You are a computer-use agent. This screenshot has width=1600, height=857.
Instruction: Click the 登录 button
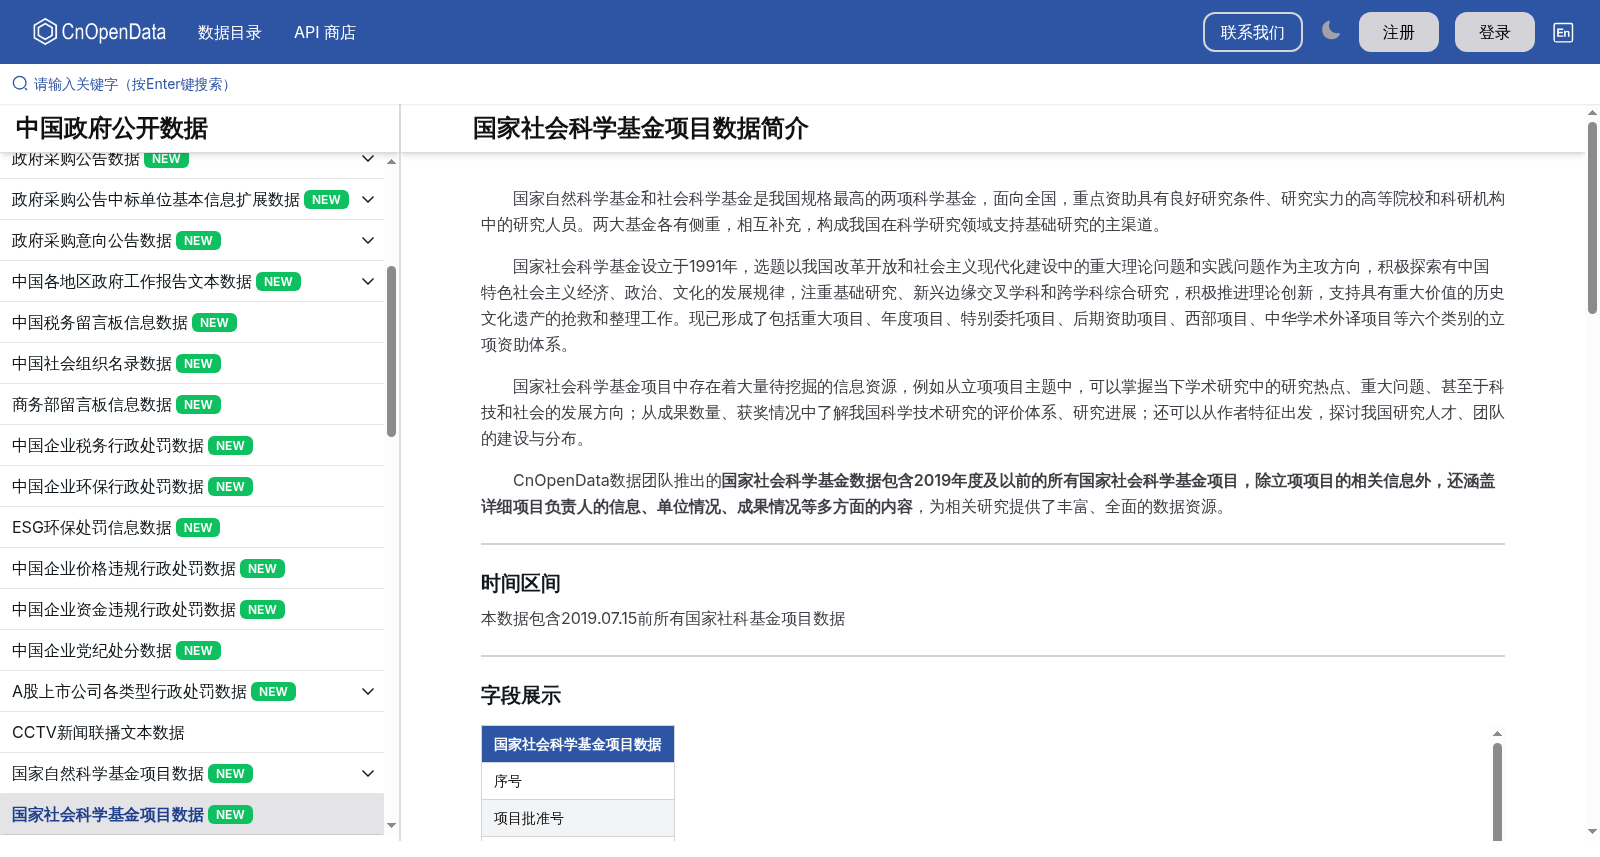click(1495, 32)
